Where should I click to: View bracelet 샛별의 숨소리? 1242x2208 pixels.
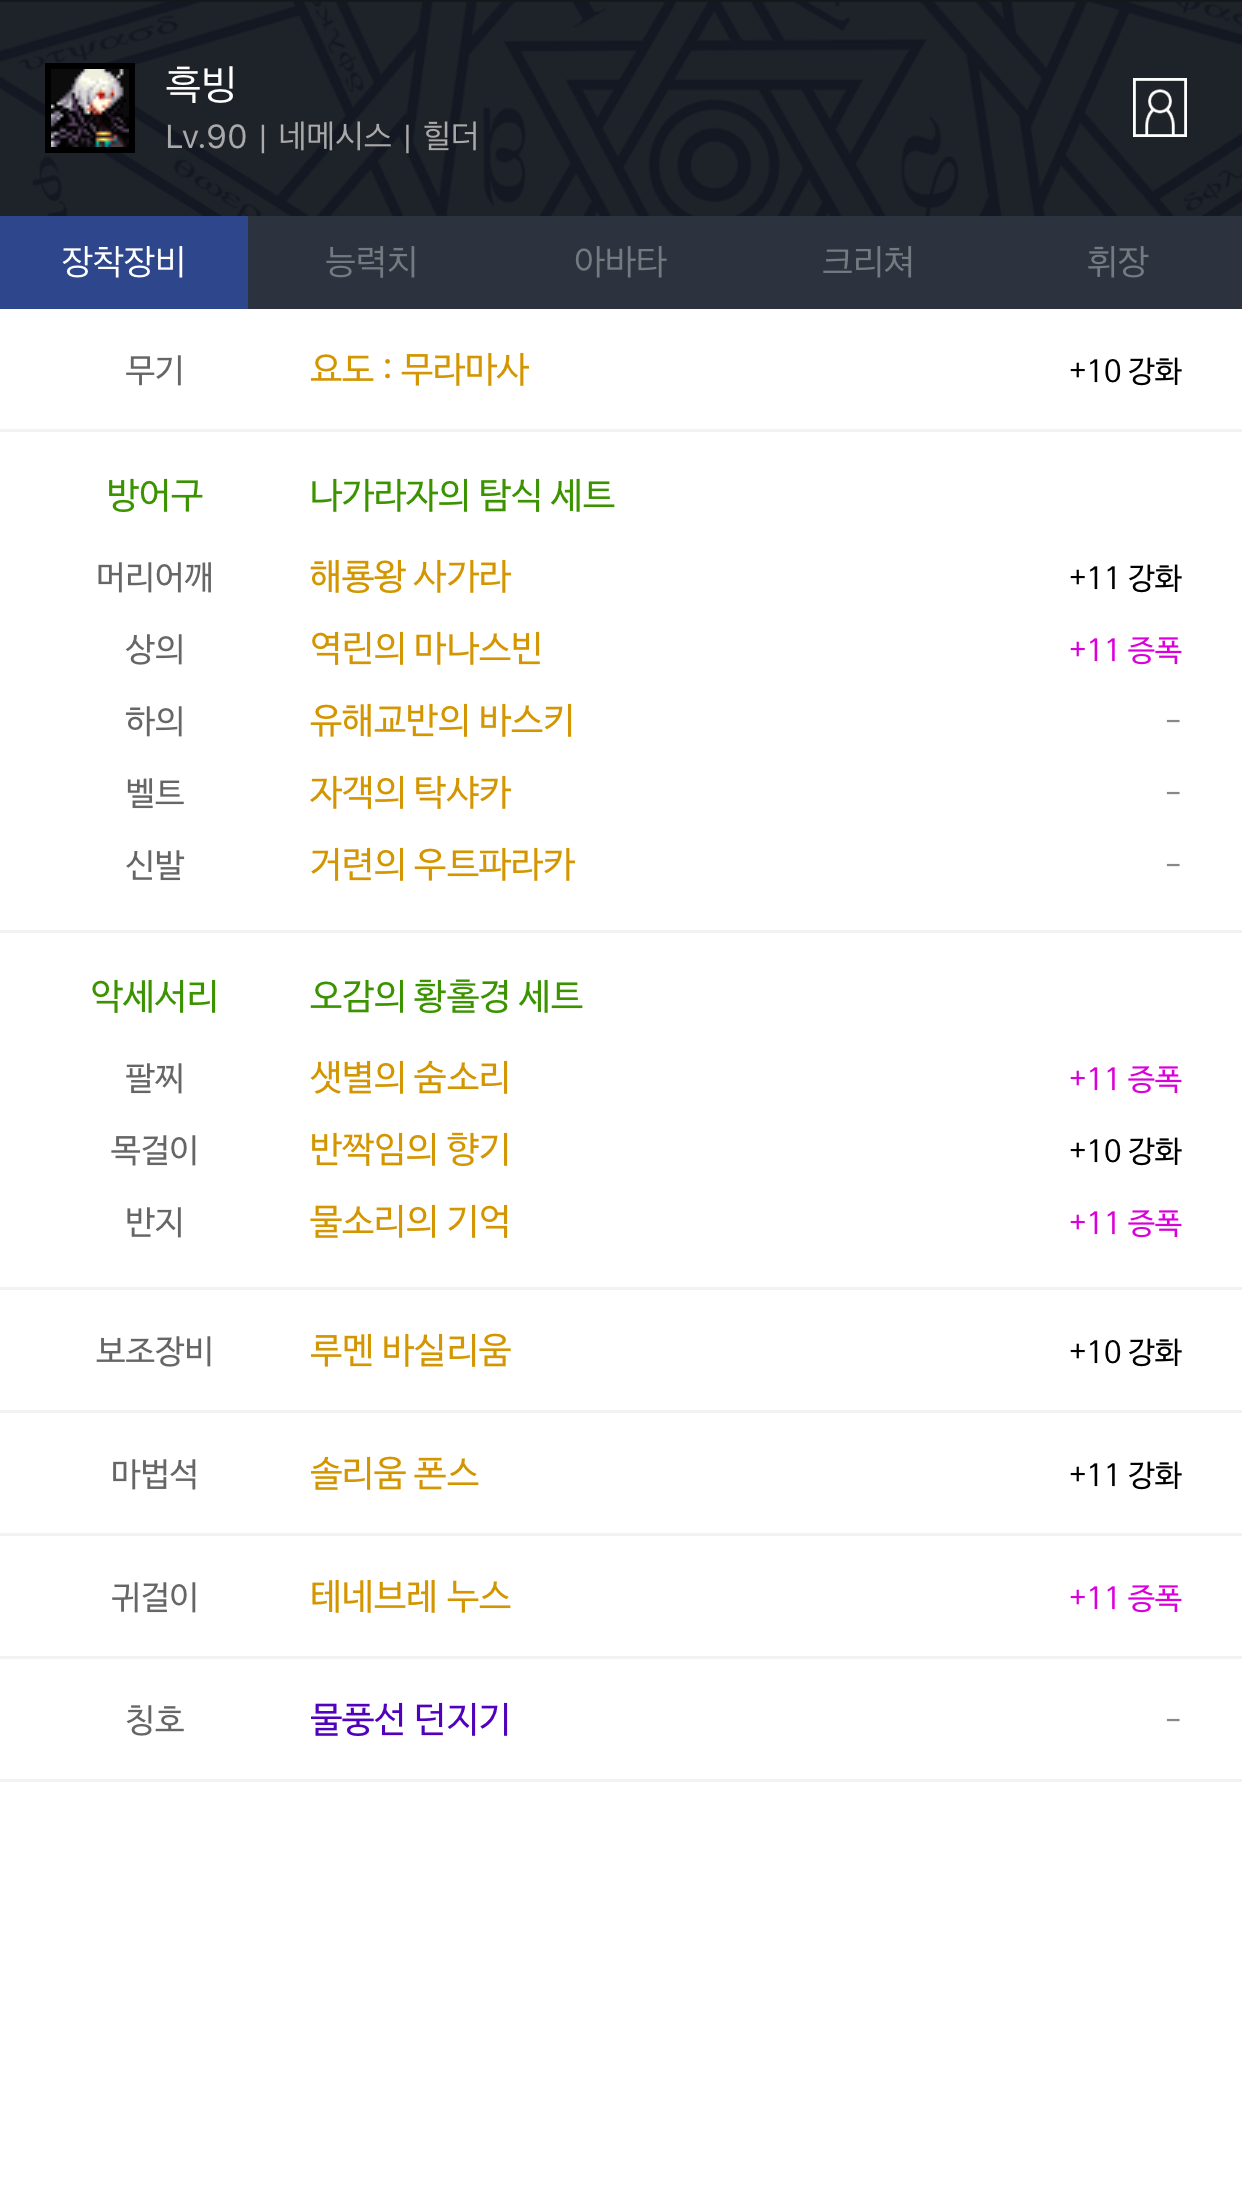click(410, 1077)
